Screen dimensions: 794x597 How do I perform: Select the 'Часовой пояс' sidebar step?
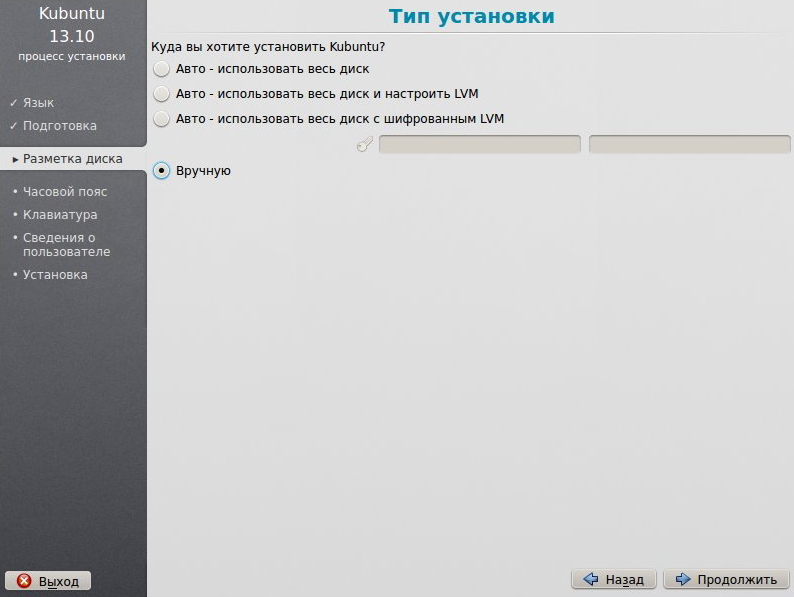(65, 192)
